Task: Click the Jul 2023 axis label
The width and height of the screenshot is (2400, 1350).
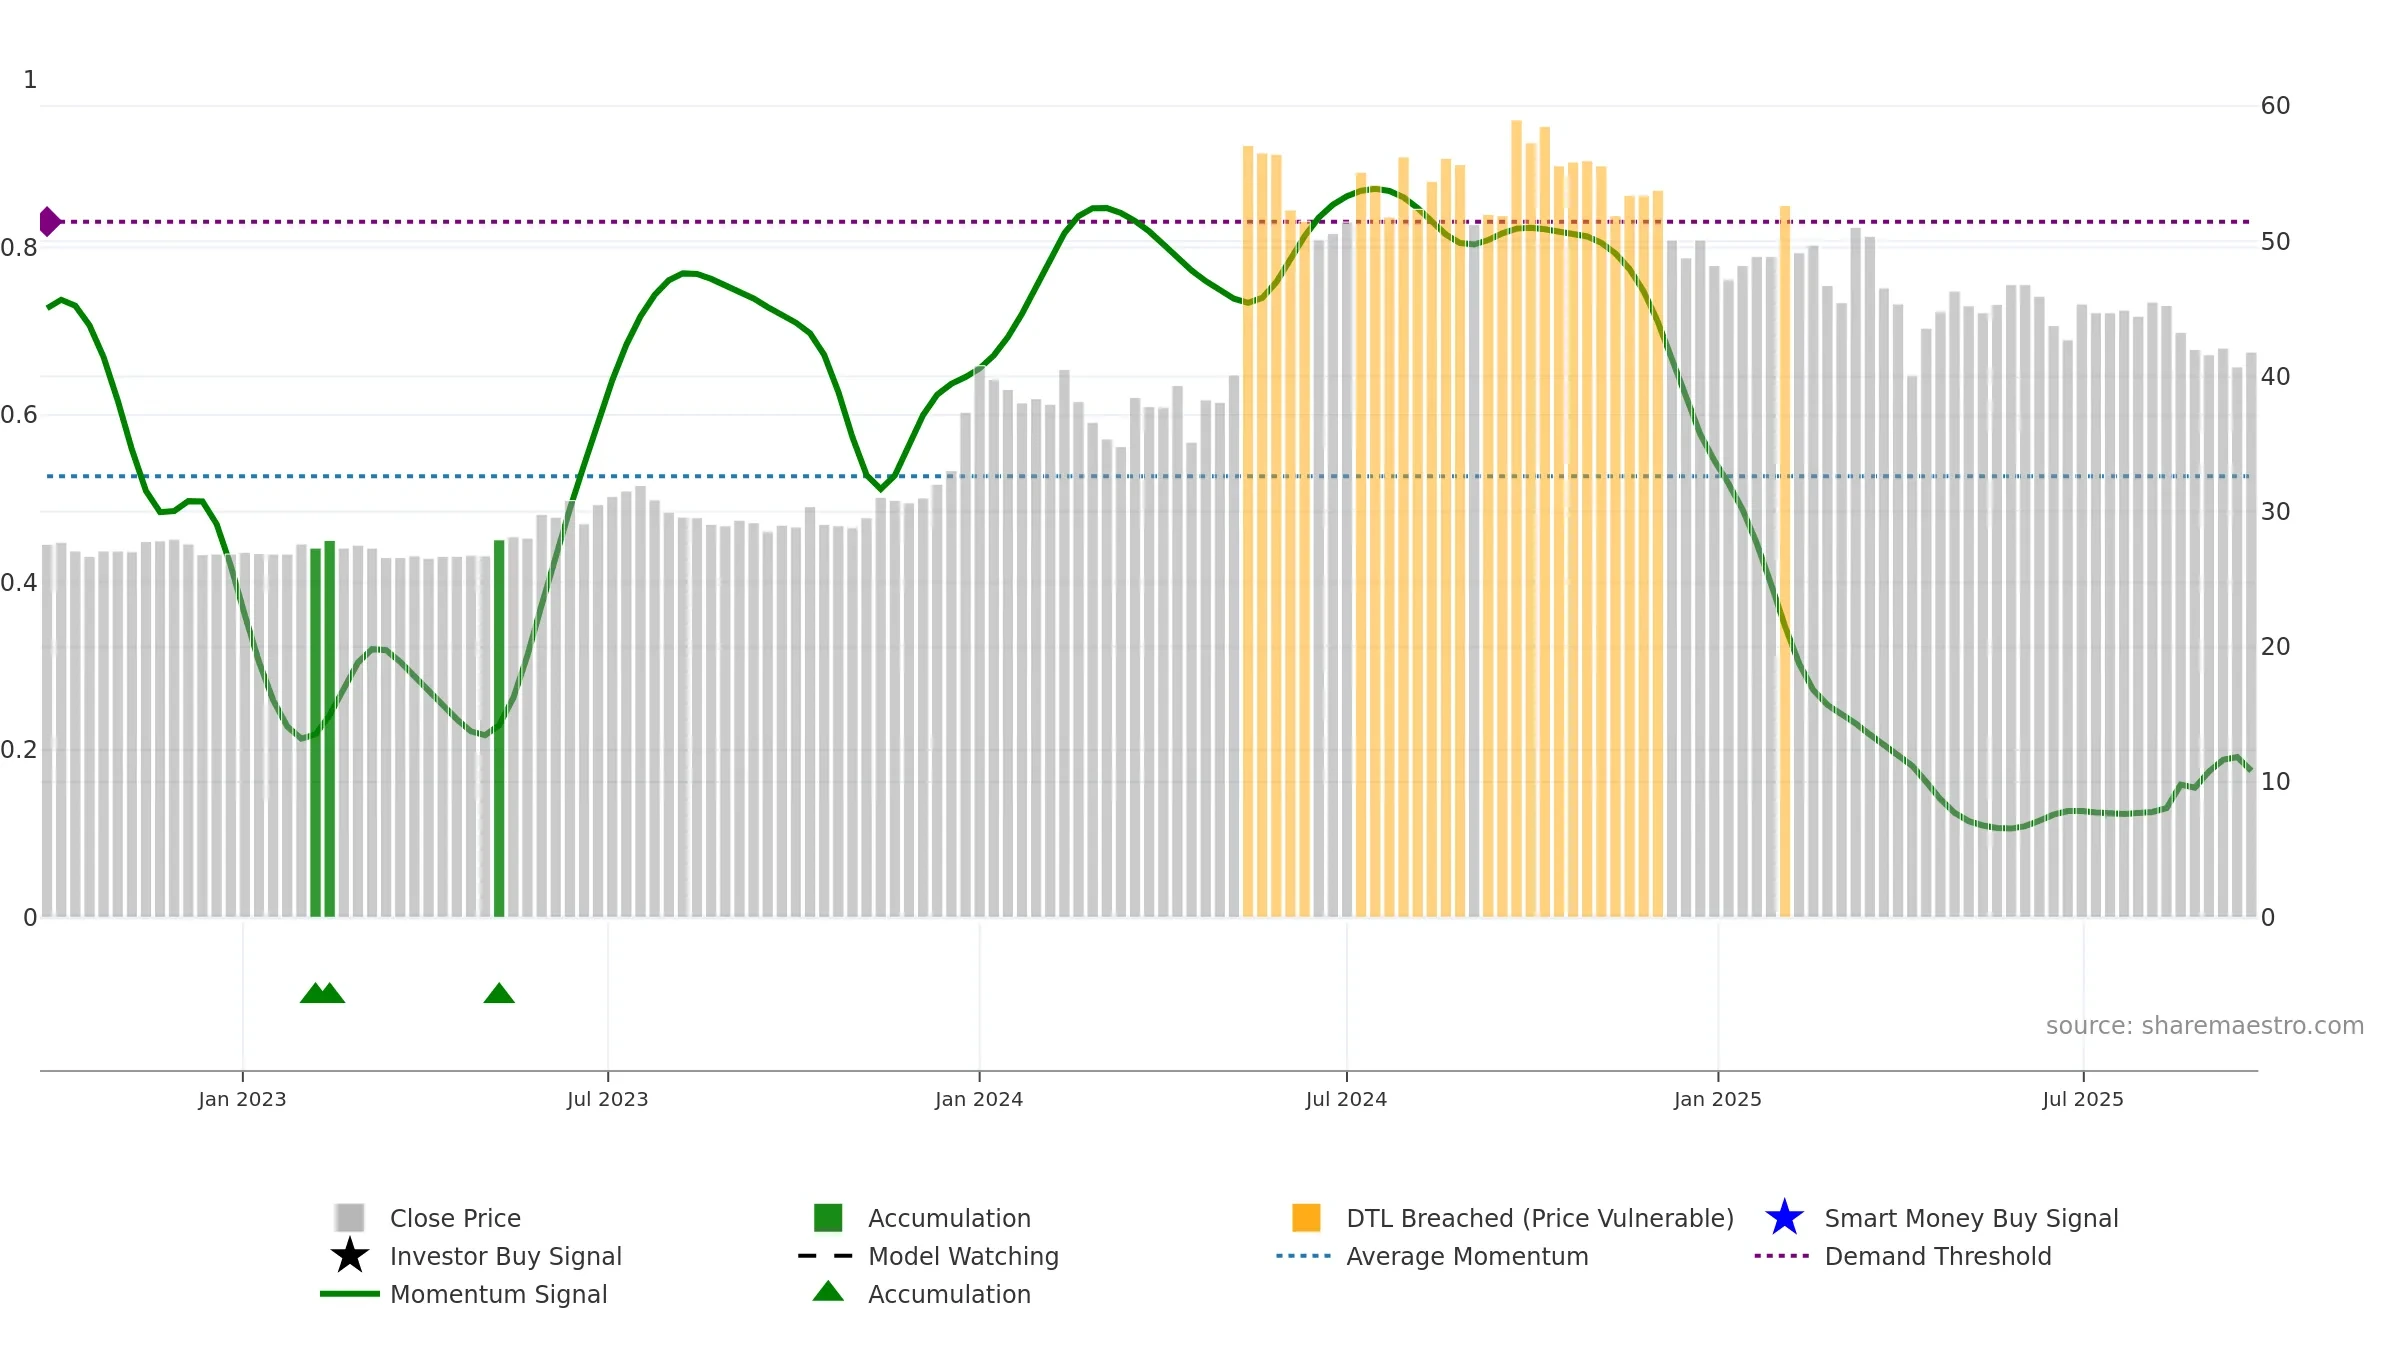Action: tap(608, 1100)
